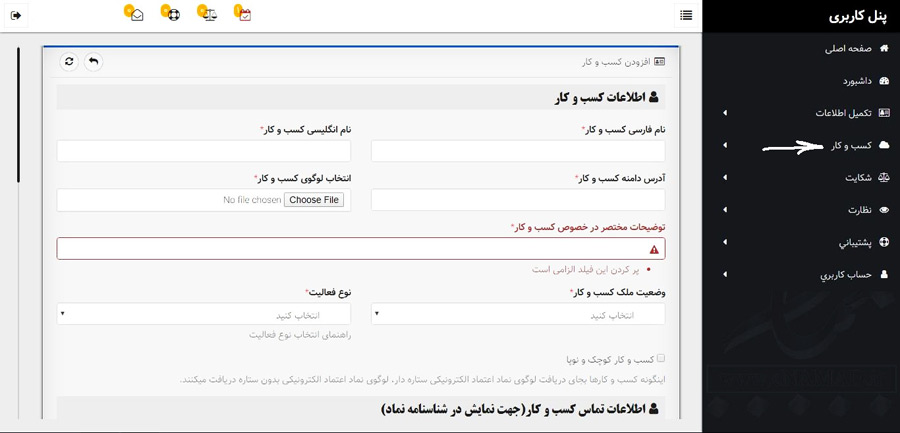Click the calendar check icon in top bar
The image size is (900, 433).
point(244,14)
